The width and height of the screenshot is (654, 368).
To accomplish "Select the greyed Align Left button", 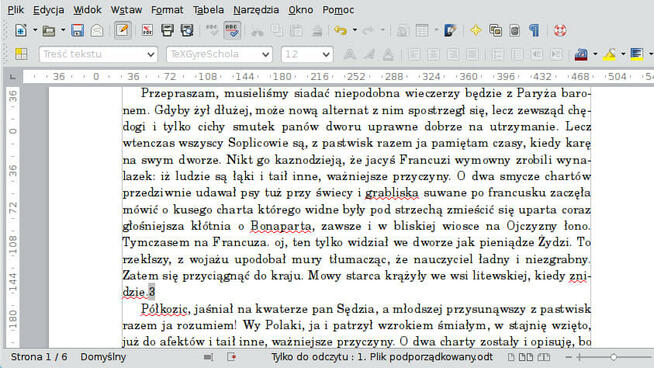I will (x=414, y=54).
